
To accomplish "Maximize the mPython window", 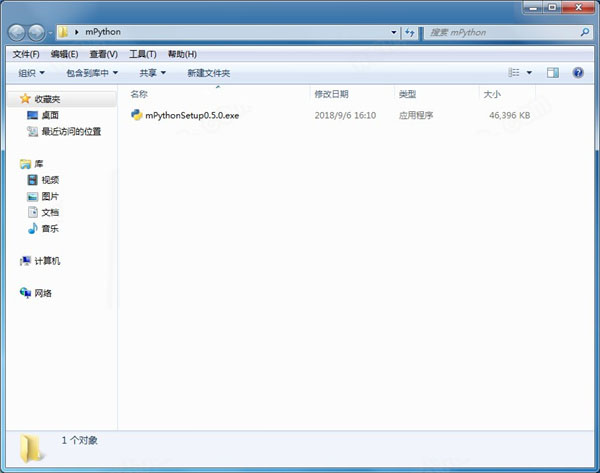I will tap(552, 7).
